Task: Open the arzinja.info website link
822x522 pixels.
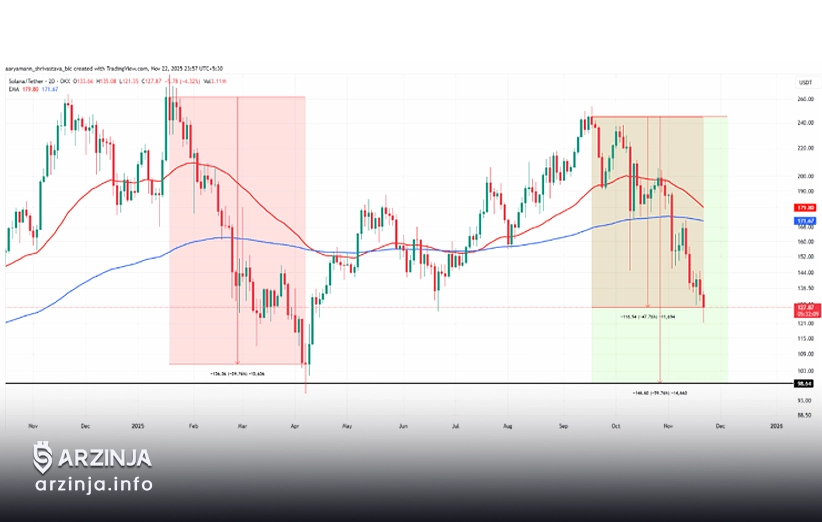Action: point(92,485)
